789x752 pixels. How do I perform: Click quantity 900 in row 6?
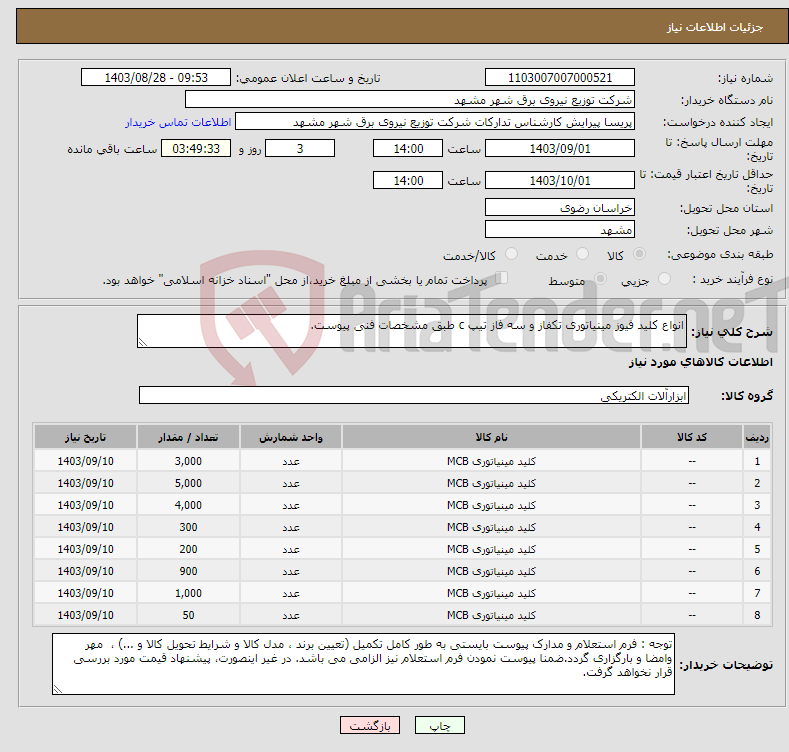(188, 571)
